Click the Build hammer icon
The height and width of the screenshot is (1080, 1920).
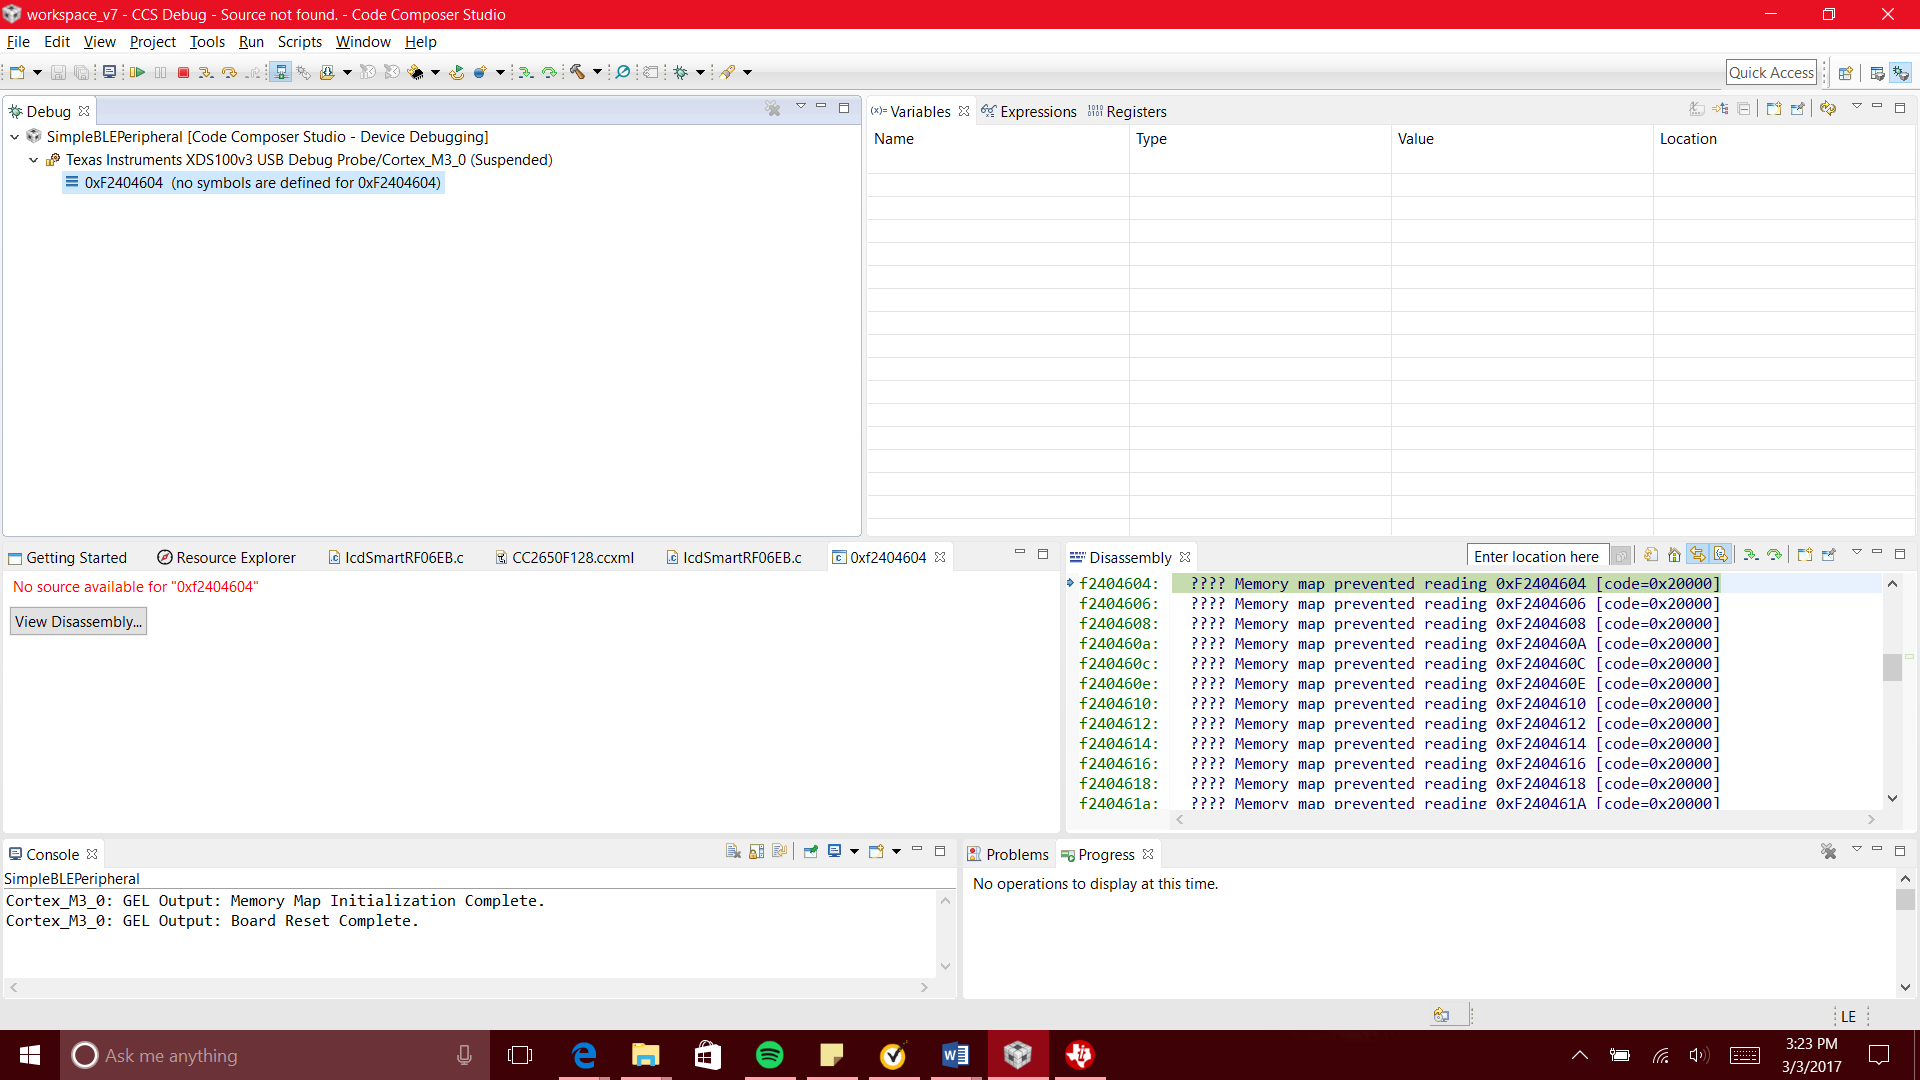tap(577, 72)
